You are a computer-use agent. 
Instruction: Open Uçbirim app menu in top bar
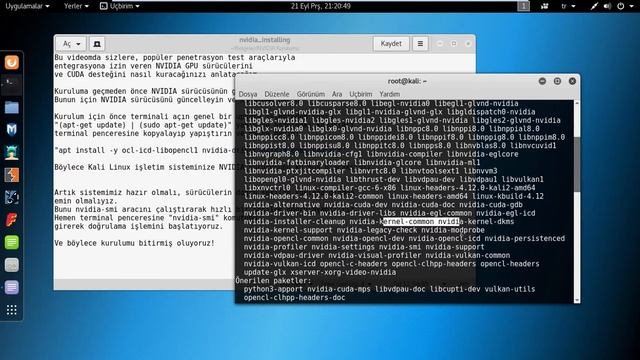[x=120, y=6]
